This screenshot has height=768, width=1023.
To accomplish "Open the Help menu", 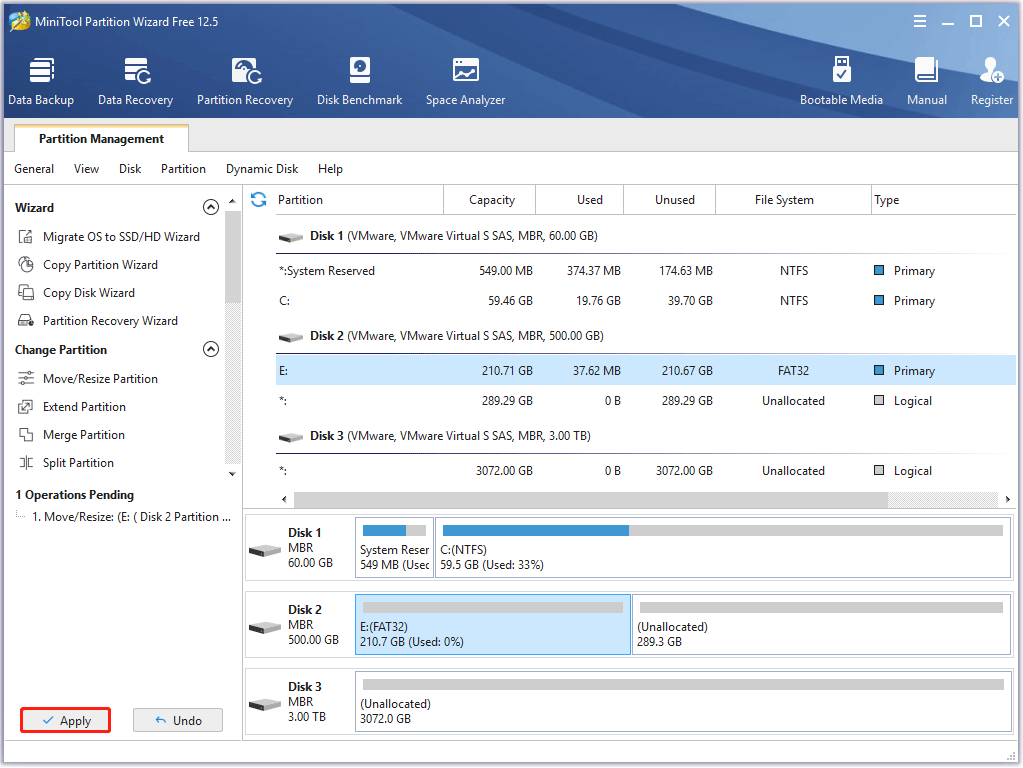I will (x=330, y=169).
